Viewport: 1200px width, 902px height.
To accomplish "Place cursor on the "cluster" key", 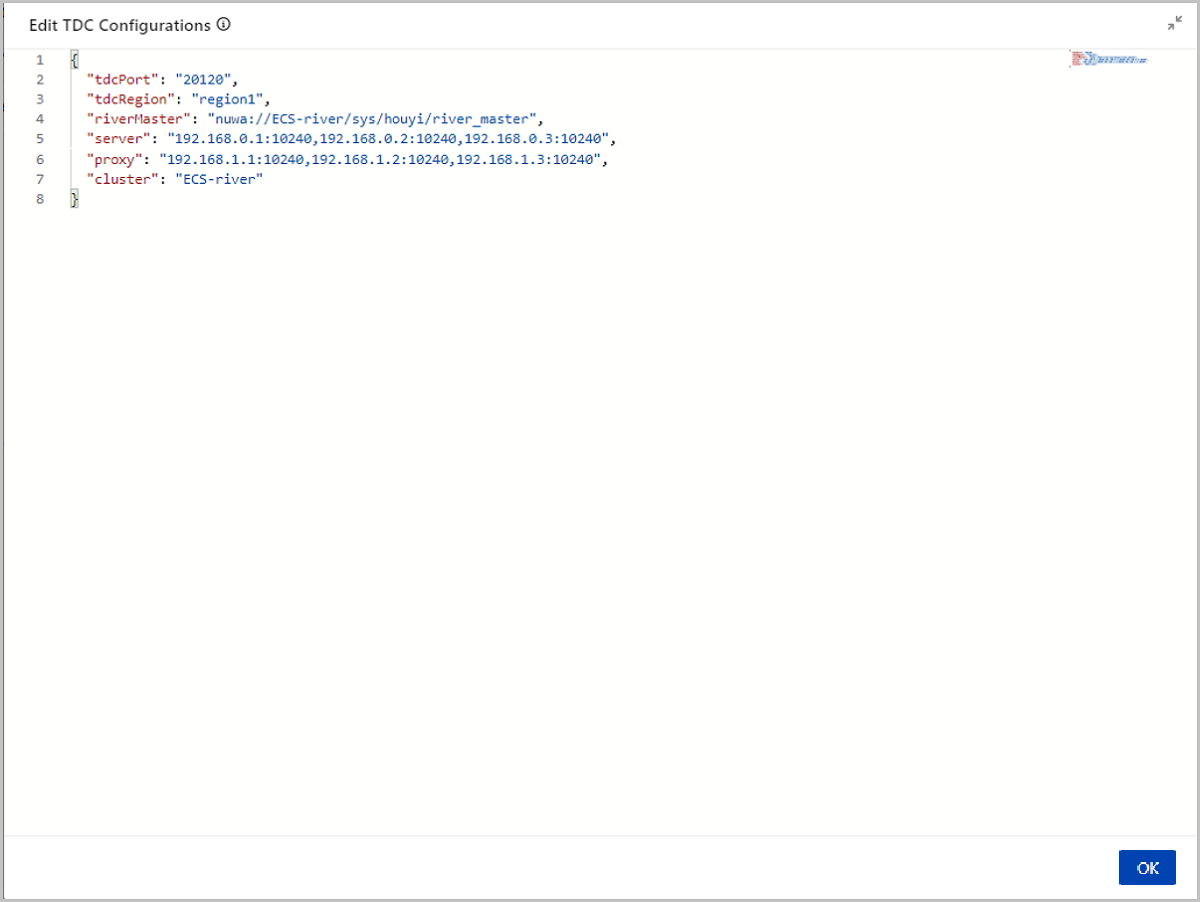I will point(121,179).
